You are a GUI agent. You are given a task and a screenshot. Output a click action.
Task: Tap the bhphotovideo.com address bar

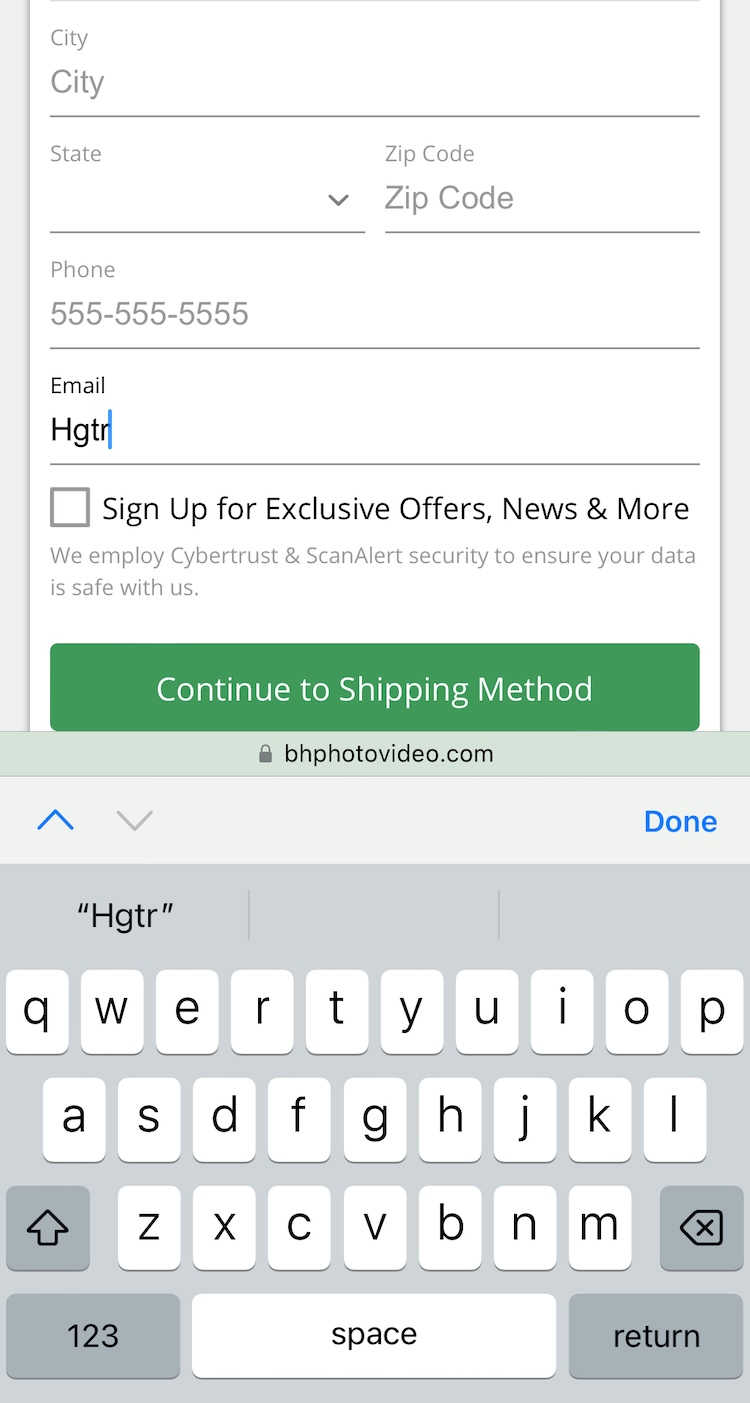[388, 754]
